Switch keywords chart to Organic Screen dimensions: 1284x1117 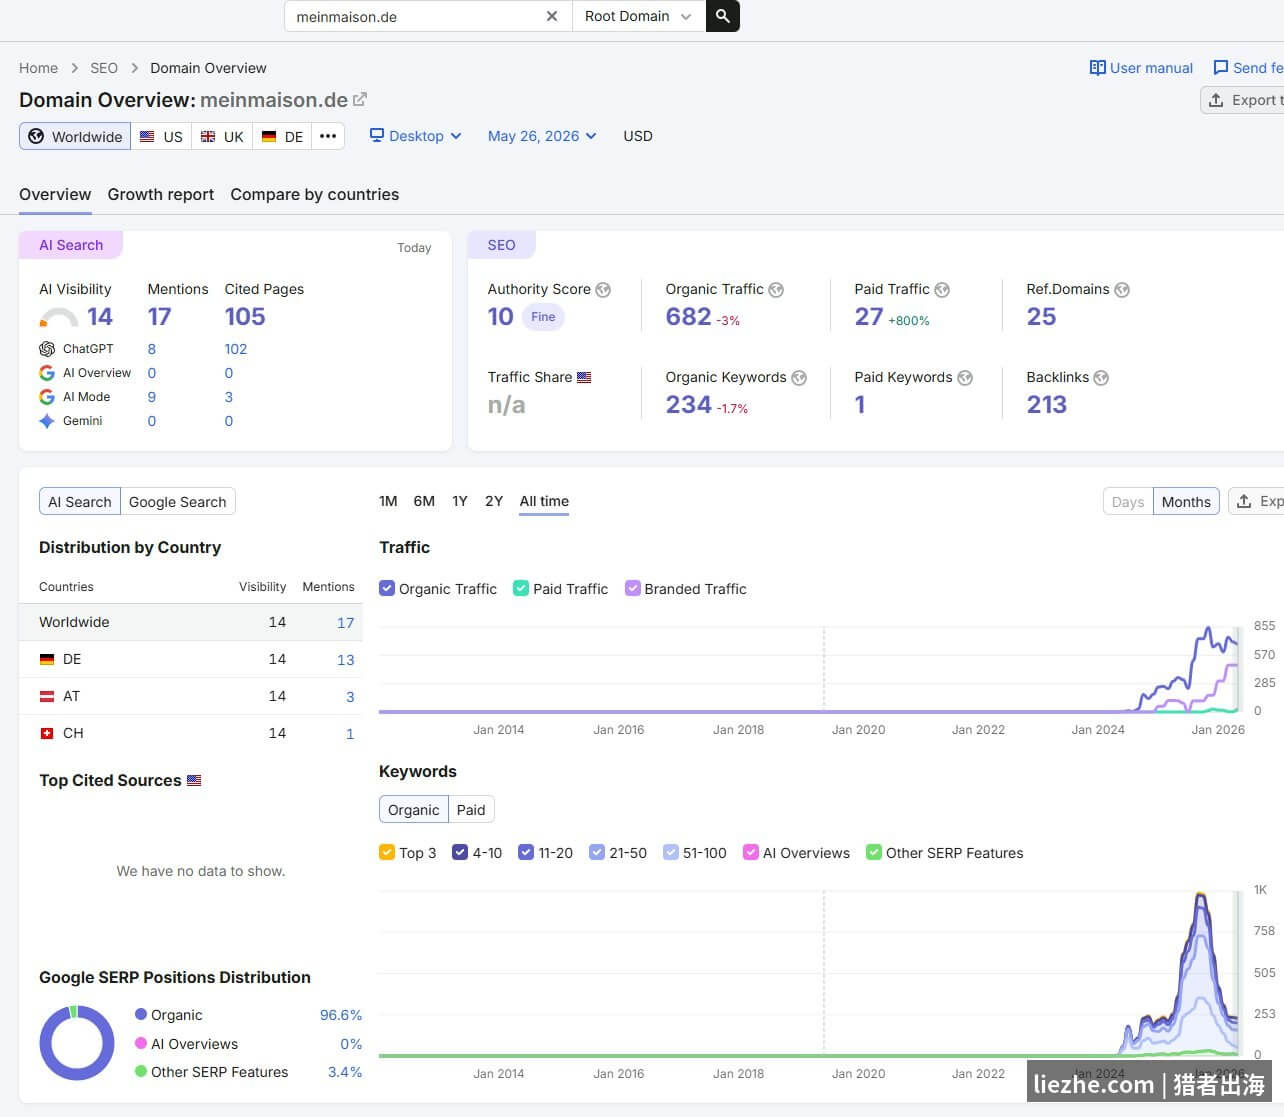[x=414, y=810]
